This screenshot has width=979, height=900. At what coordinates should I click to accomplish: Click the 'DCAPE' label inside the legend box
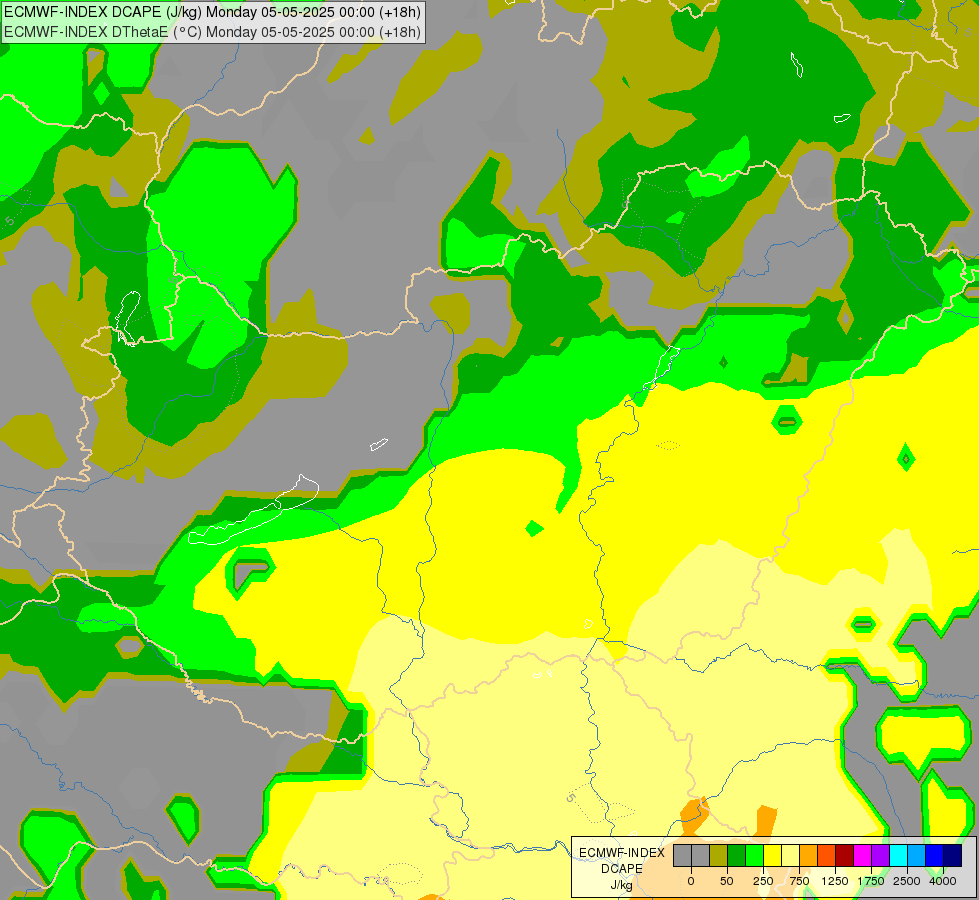pos(622,869)
